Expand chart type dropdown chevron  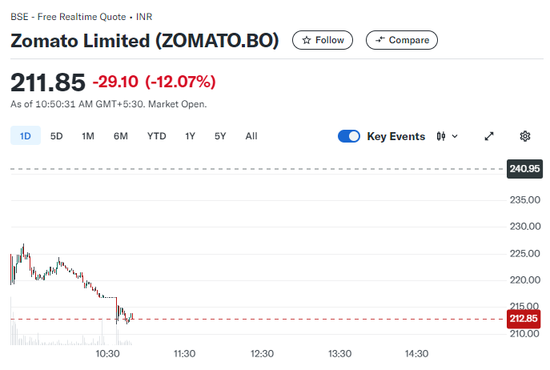(x=455, y=136)
